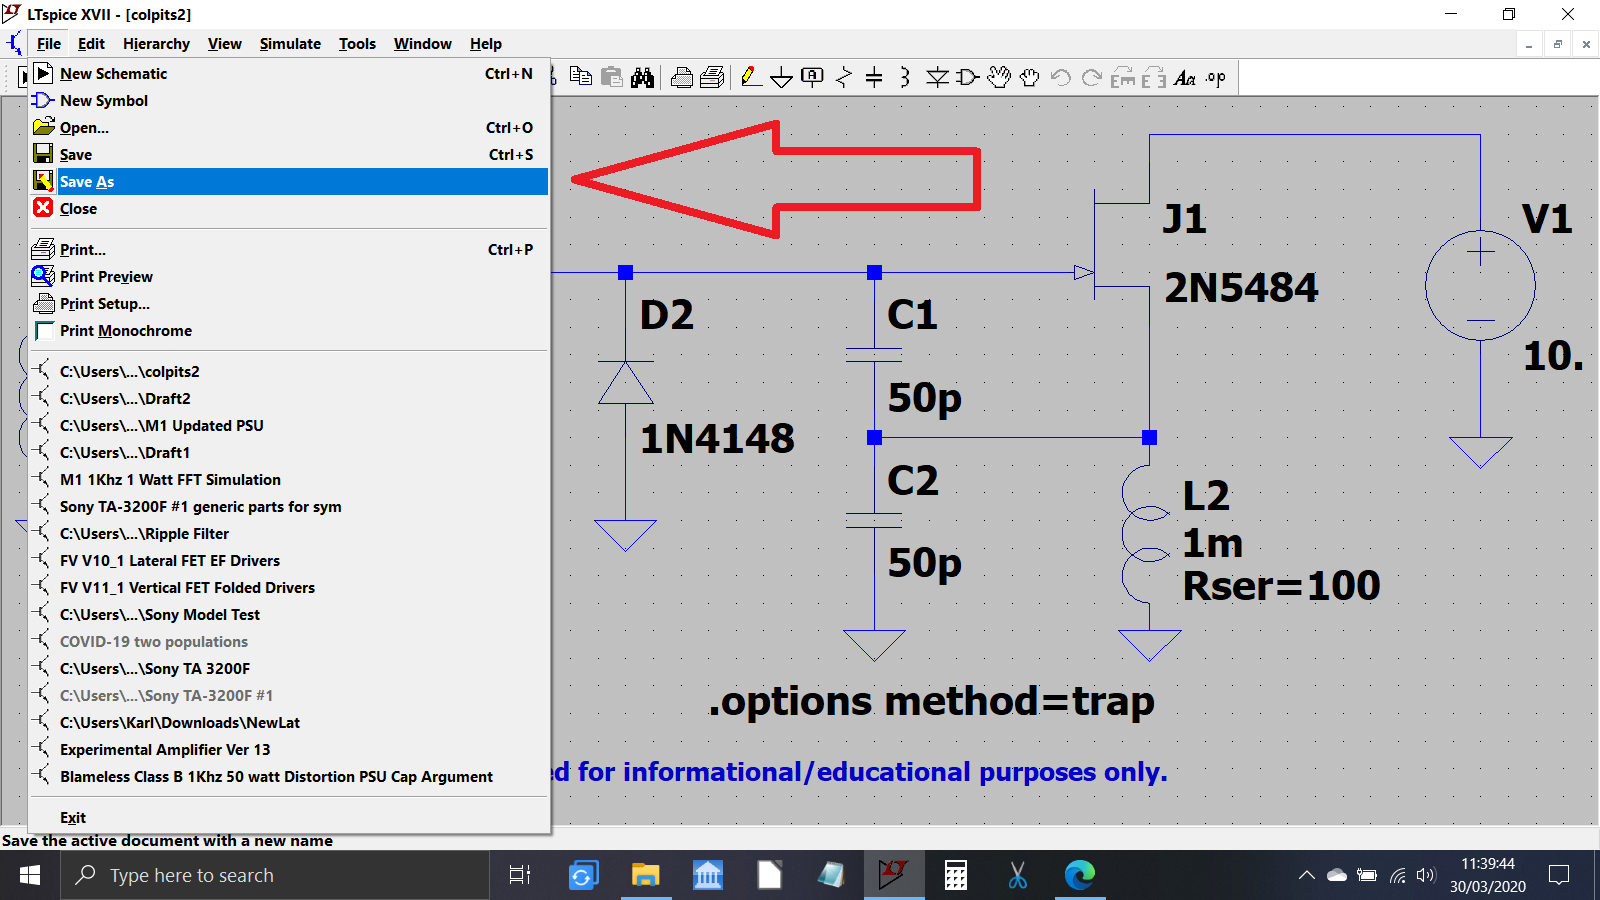
Task: Choose Save As from File menu
Action: click(x=290, y=182)
